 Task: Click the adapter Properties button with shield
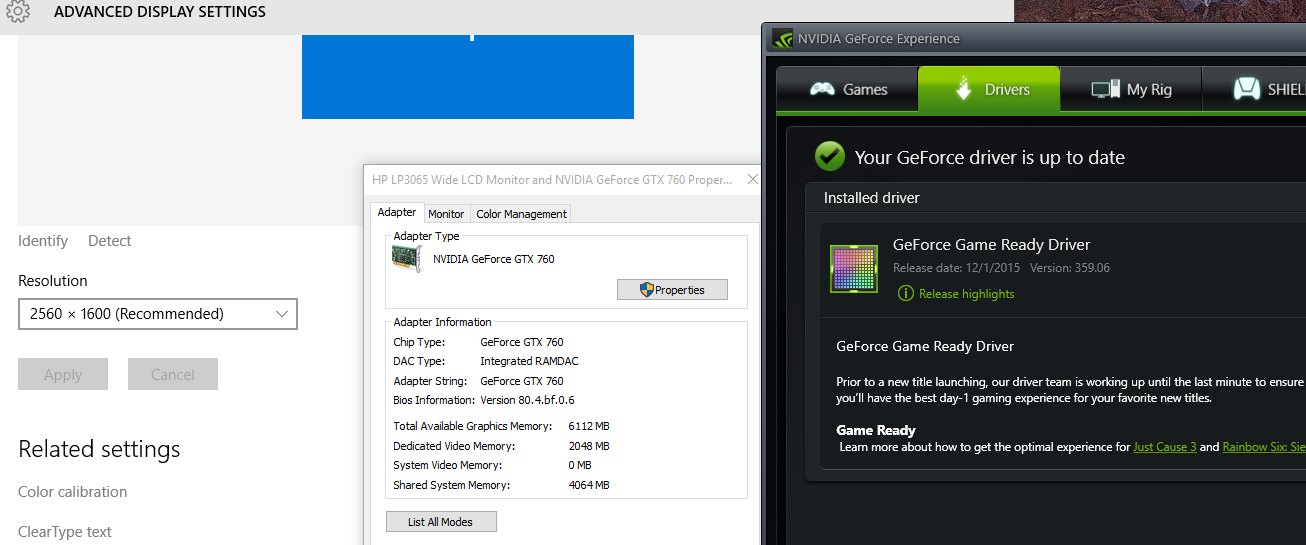tap(672, 290)
